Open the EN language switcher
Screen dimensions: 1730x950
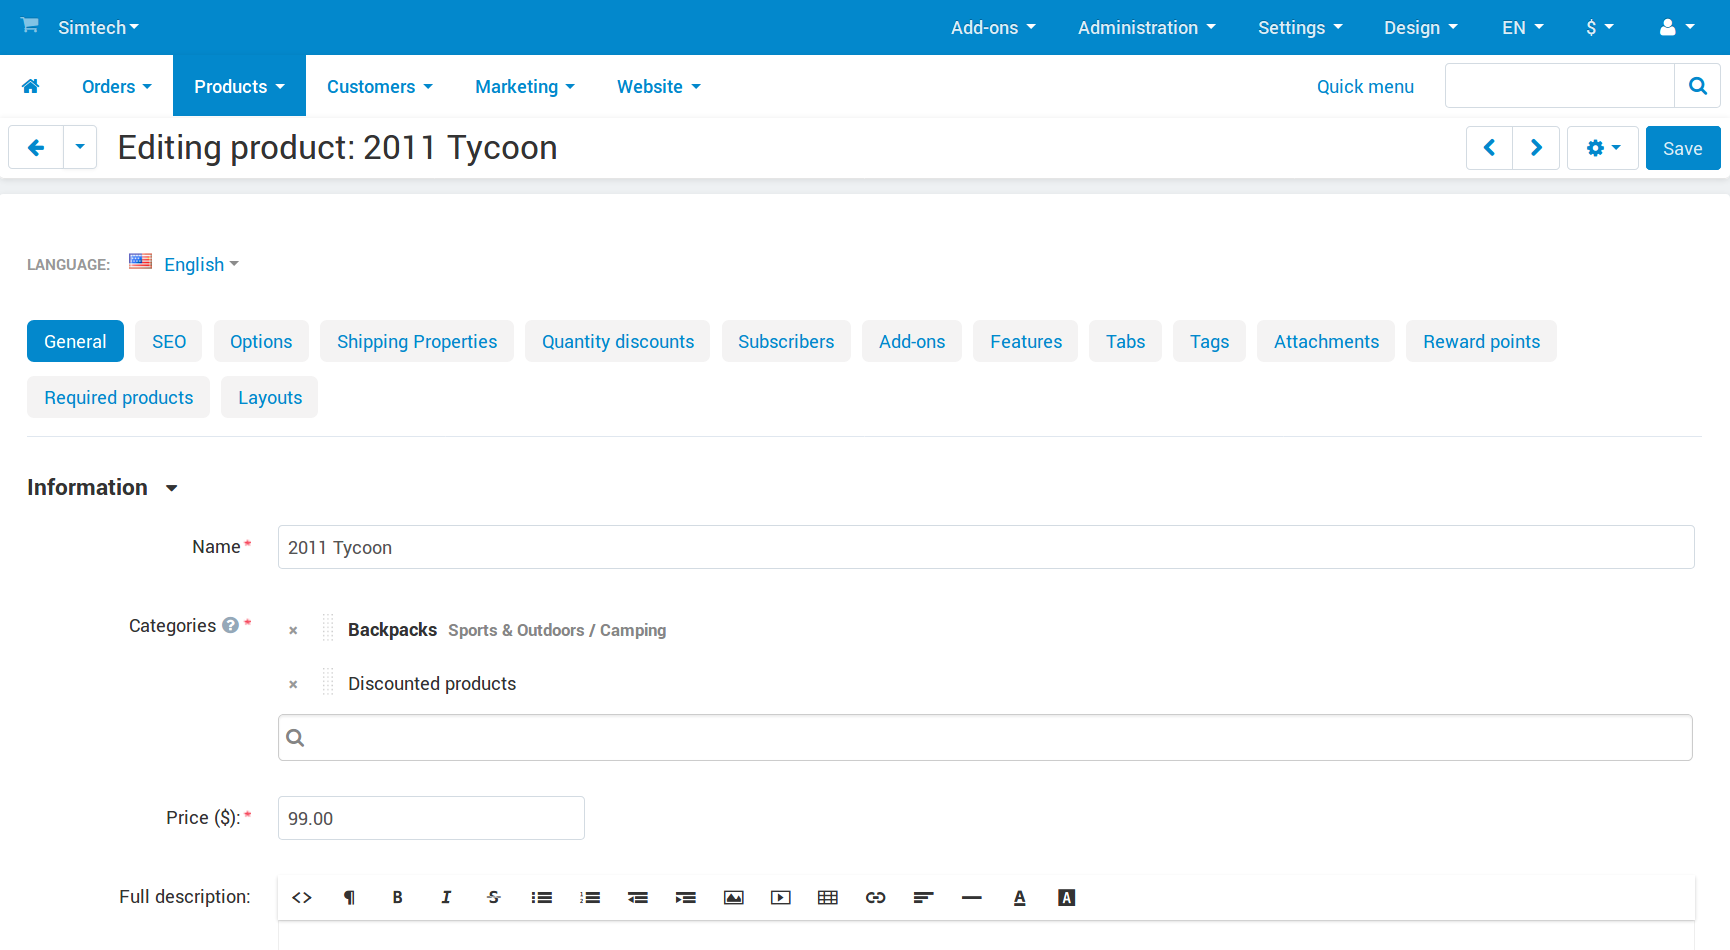coord(1522,27)
